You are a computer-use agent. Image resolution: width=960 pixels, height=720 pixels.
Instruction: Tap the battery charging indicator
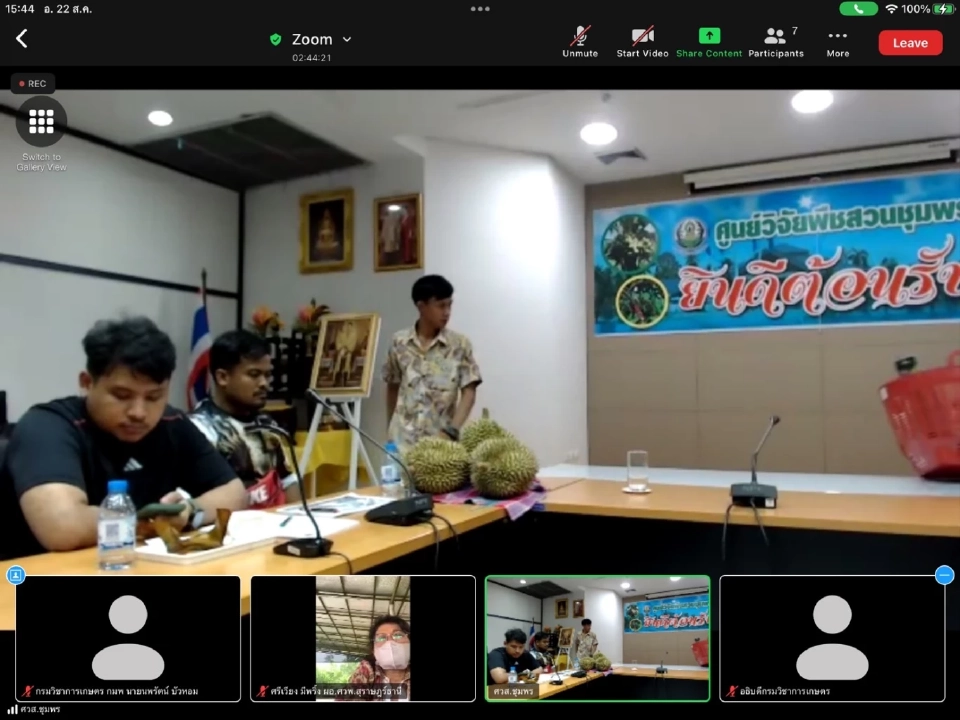(941, 9)
